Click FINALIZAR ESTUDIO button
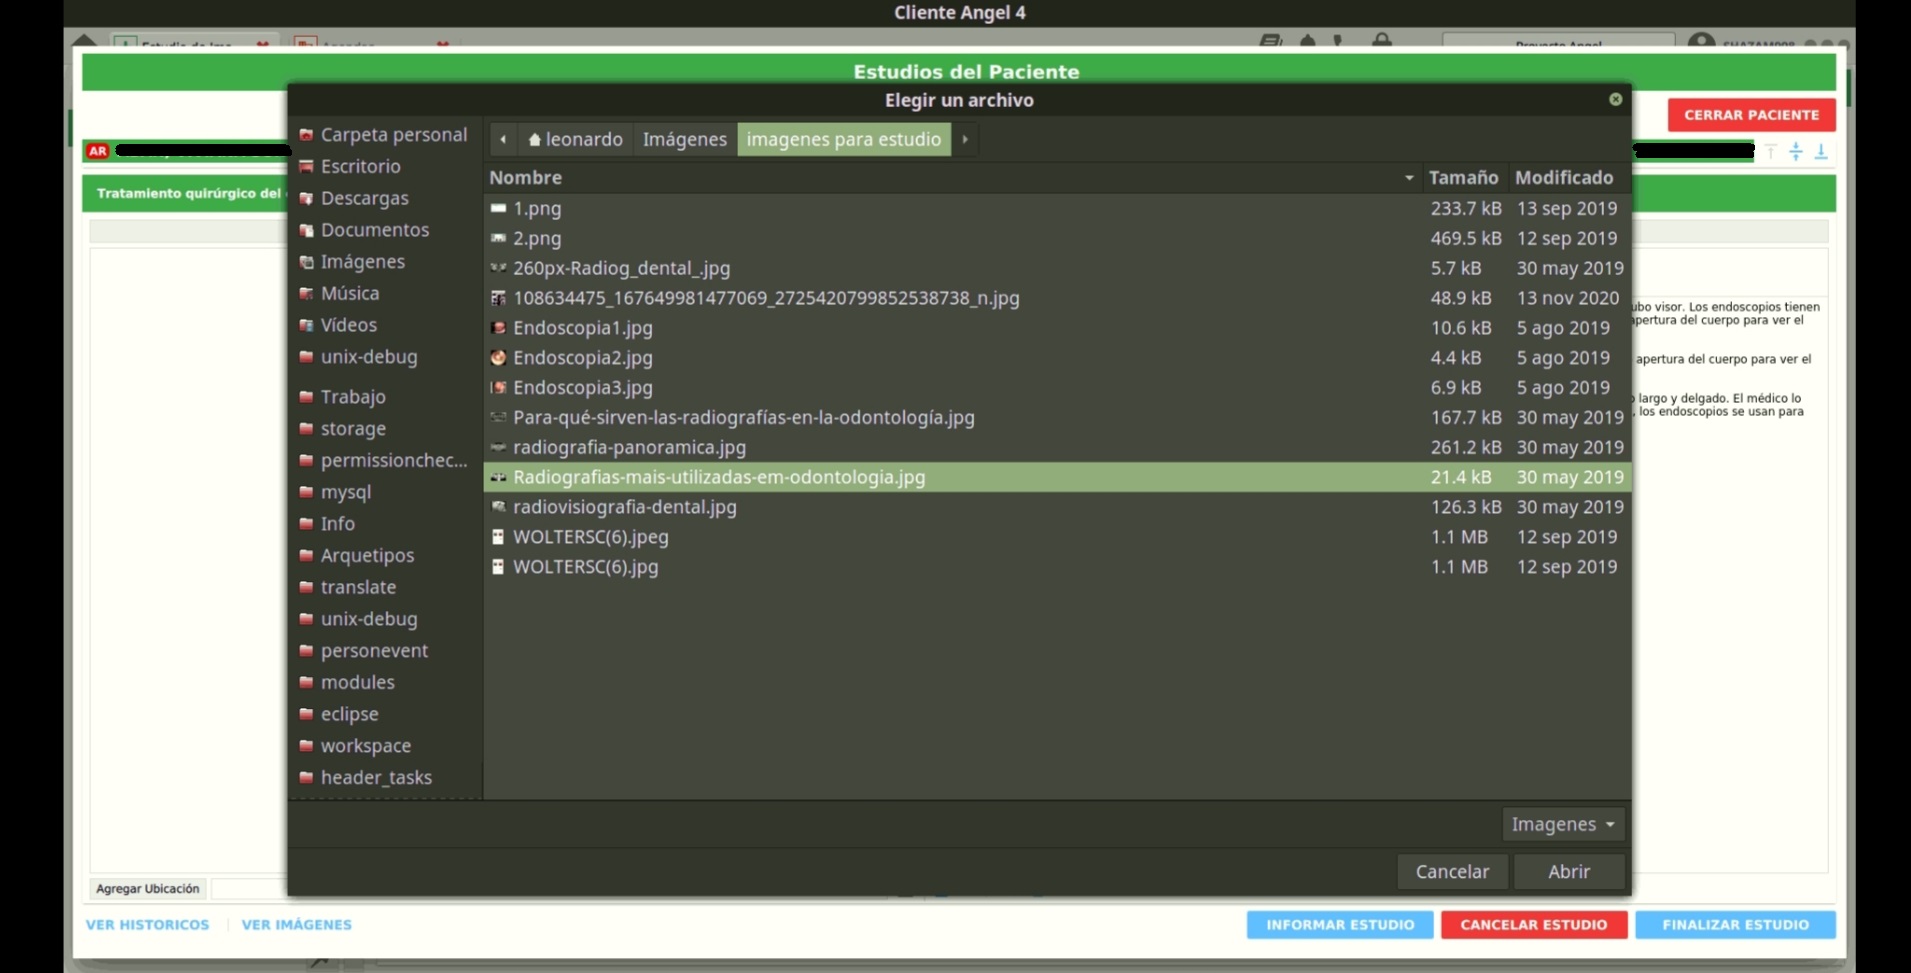1911x973 pixels. [x=1735, y=925]
